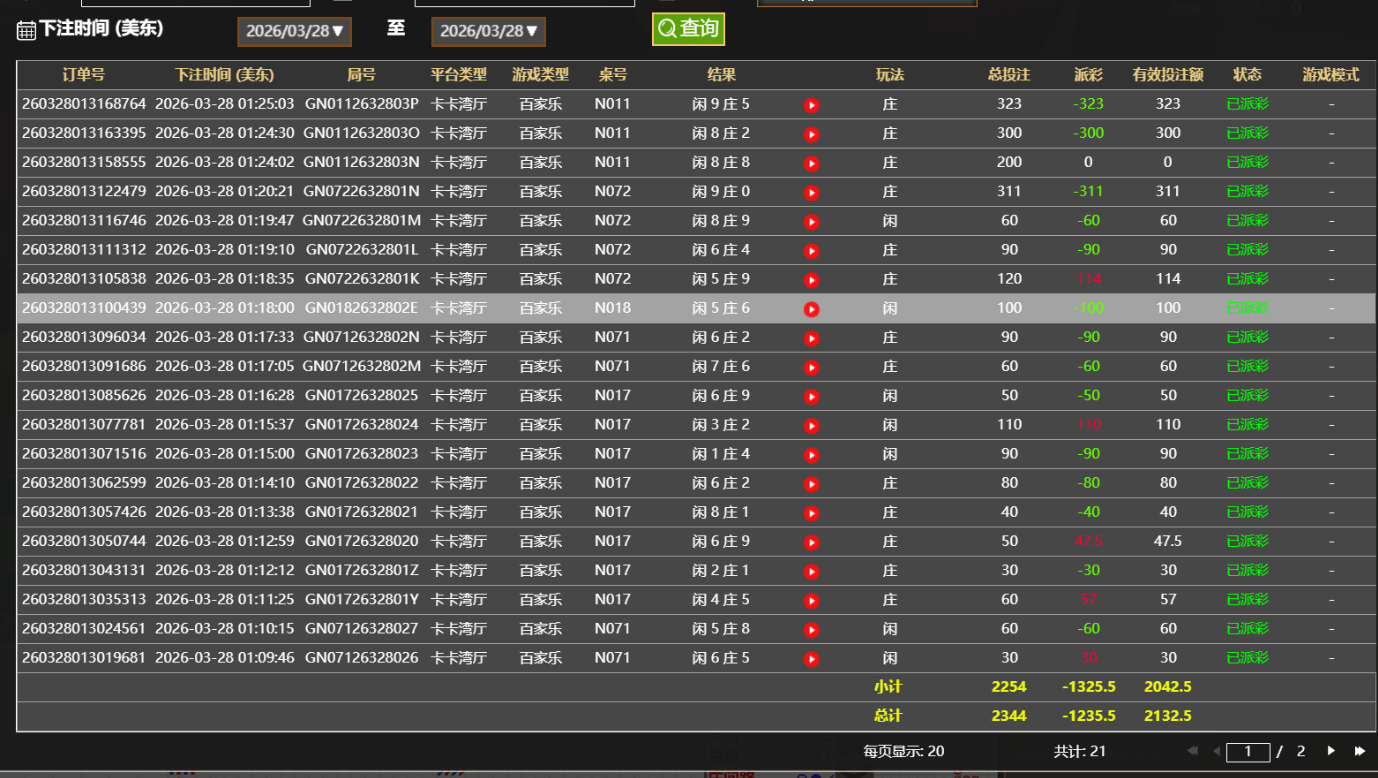Click 已派彩 status for order 260328013024561

pyautogui.click(x=1247, y=629)
